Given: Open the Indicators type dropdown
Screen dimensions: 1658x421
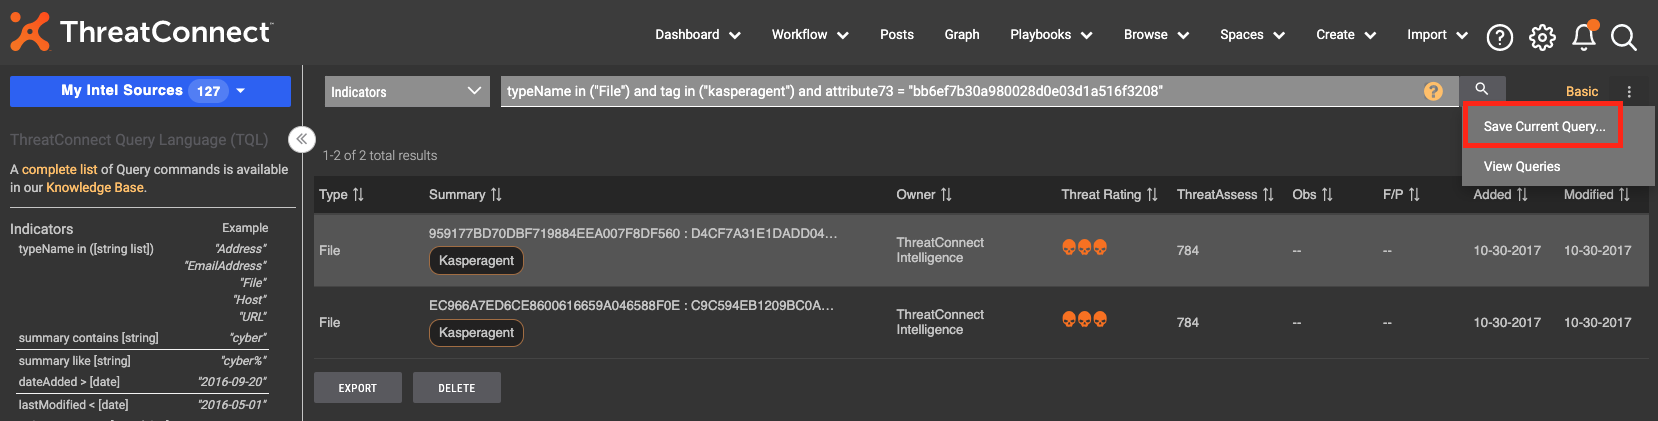Looking at the screenshot, I should [x=407, y=91].
